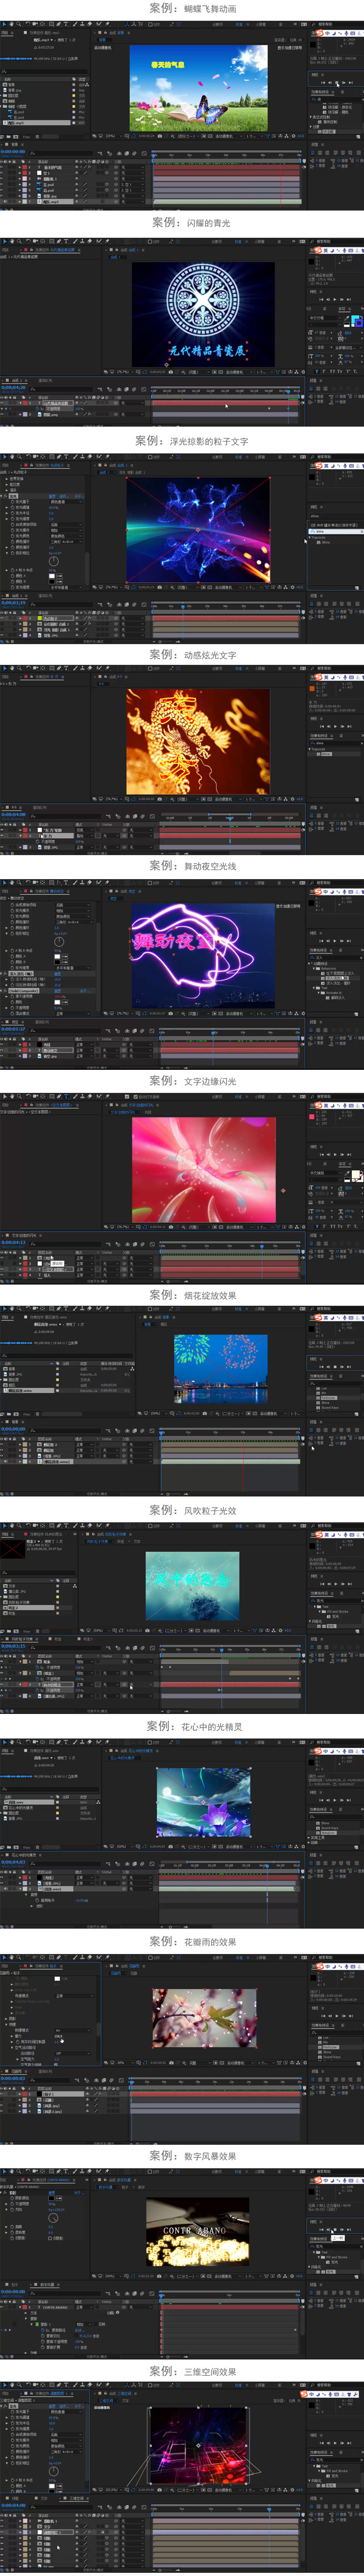Click the 春天的气息 title inside butterfly preview
Viewport: 364px width, 2576px height.
[168, 65]
